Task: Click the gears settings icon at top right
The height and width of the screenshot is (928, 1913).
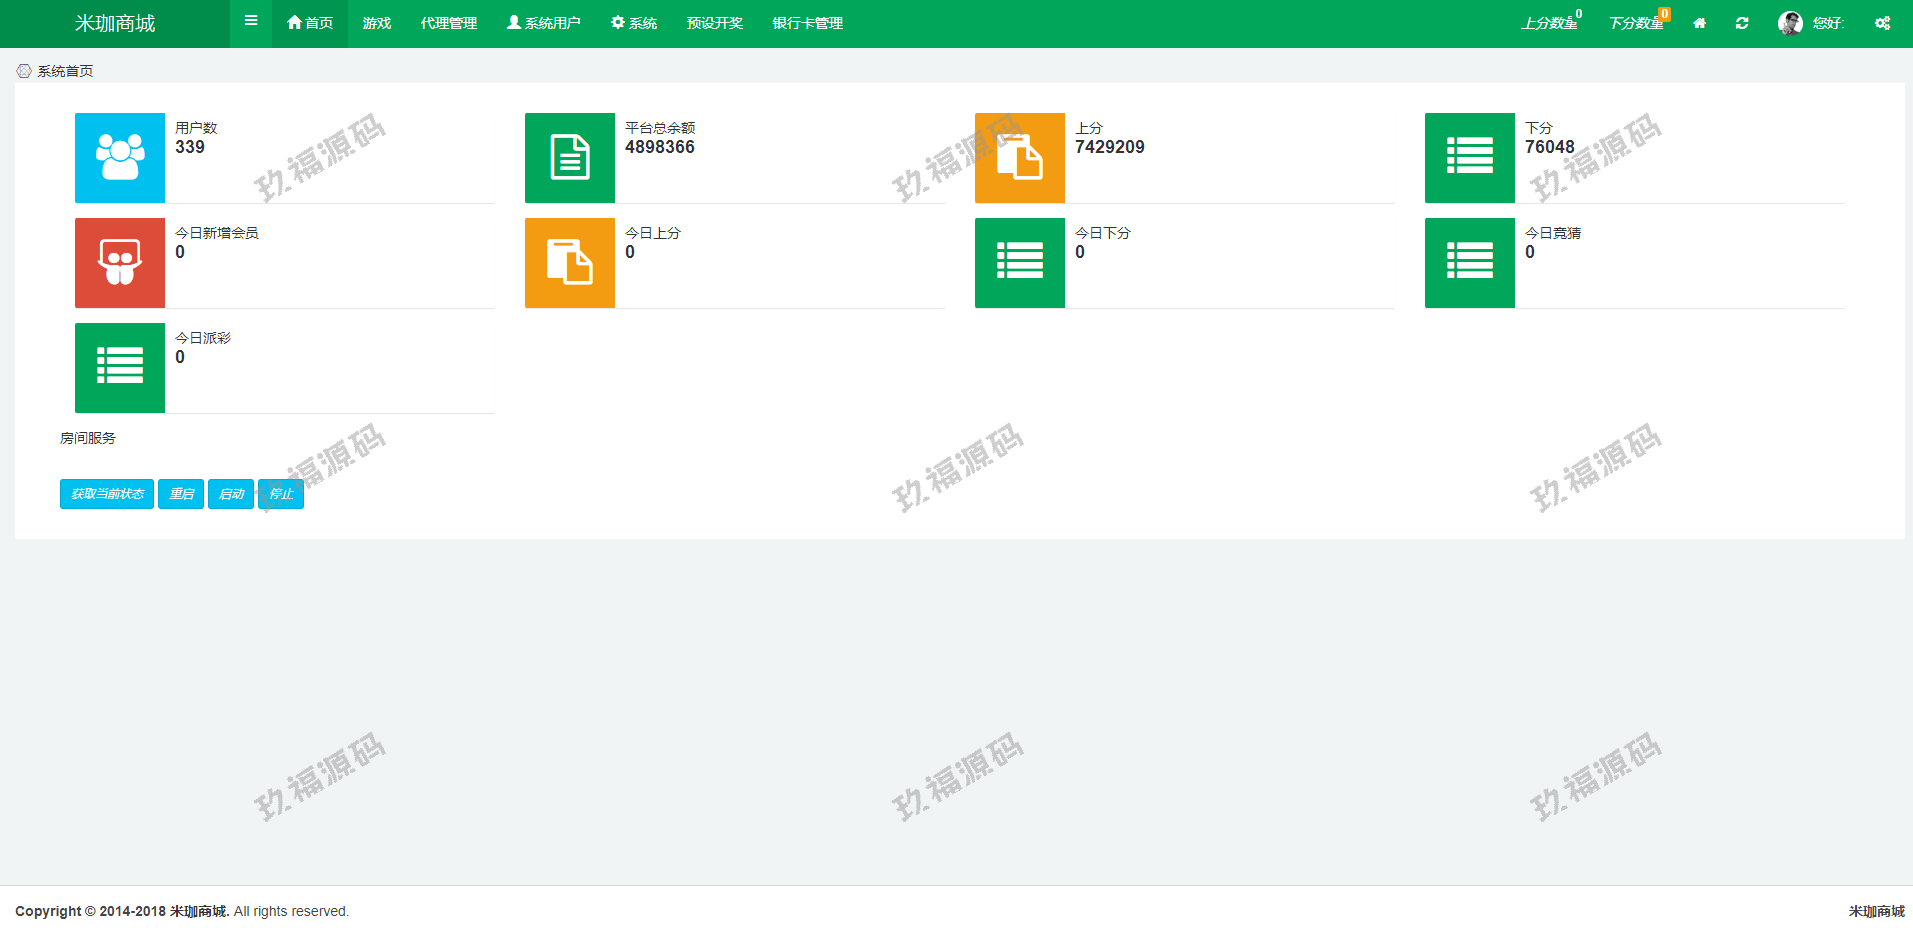Action: coord(1882,23)
